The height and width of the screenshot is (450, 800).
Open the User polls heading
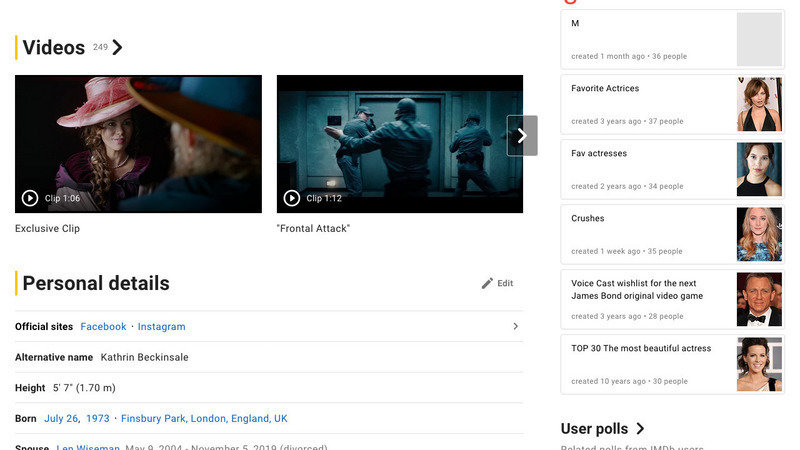click(x=594, y=429)
